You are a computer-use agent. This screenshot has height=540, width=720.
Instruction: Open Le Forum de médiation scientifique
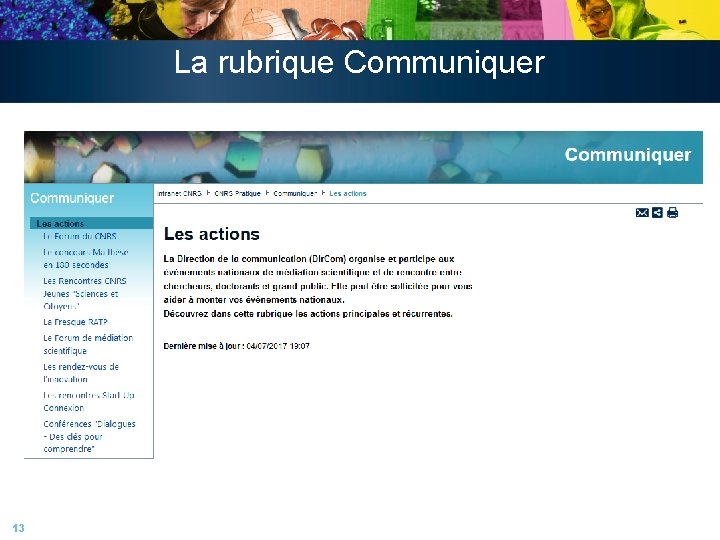click(x=88, y=344)
